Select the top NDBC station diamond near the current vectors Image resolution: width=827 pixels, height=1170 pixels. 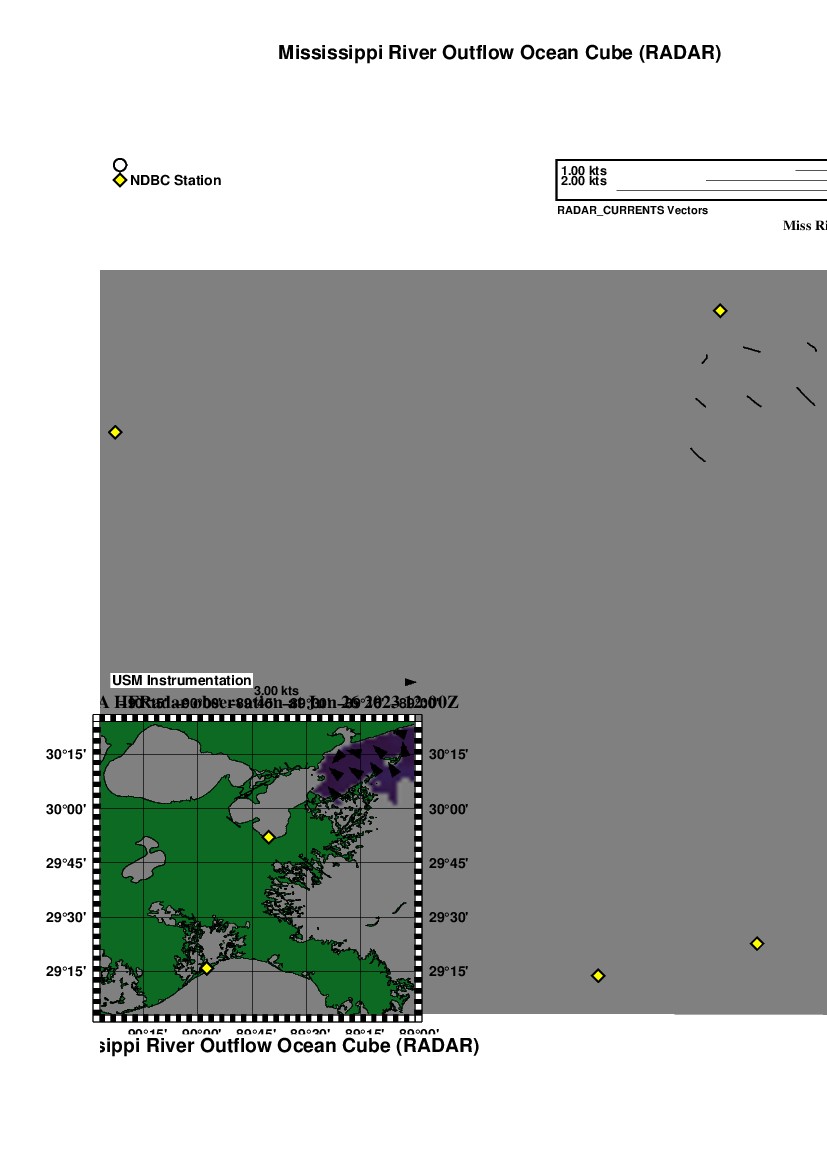pyautogui.click(x=719, y=311)
